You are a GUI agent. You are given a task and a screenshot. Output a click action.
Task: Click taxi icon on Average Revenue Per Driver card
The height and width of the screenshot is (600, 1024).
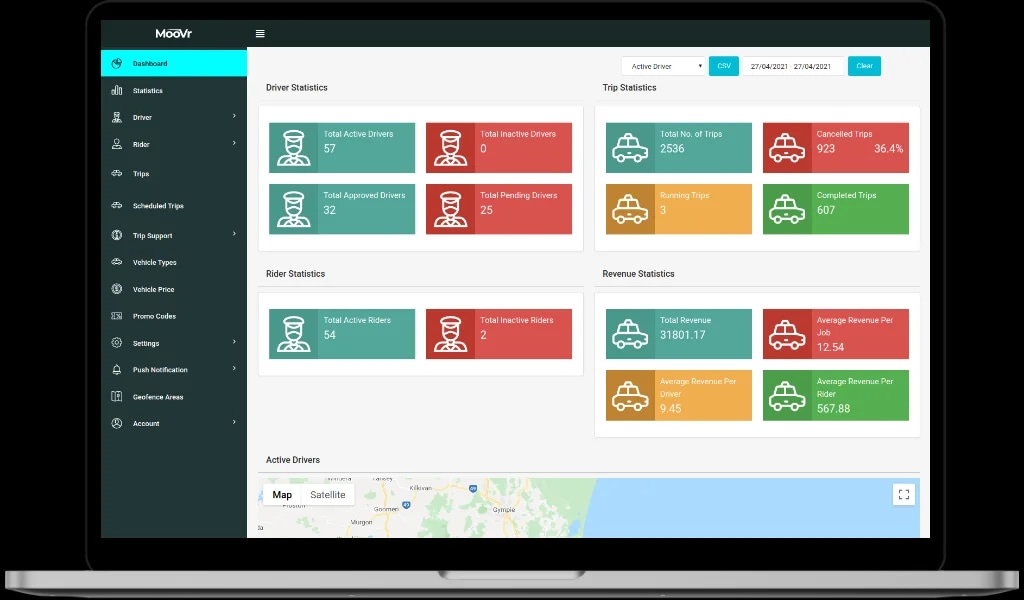[630, 395]
